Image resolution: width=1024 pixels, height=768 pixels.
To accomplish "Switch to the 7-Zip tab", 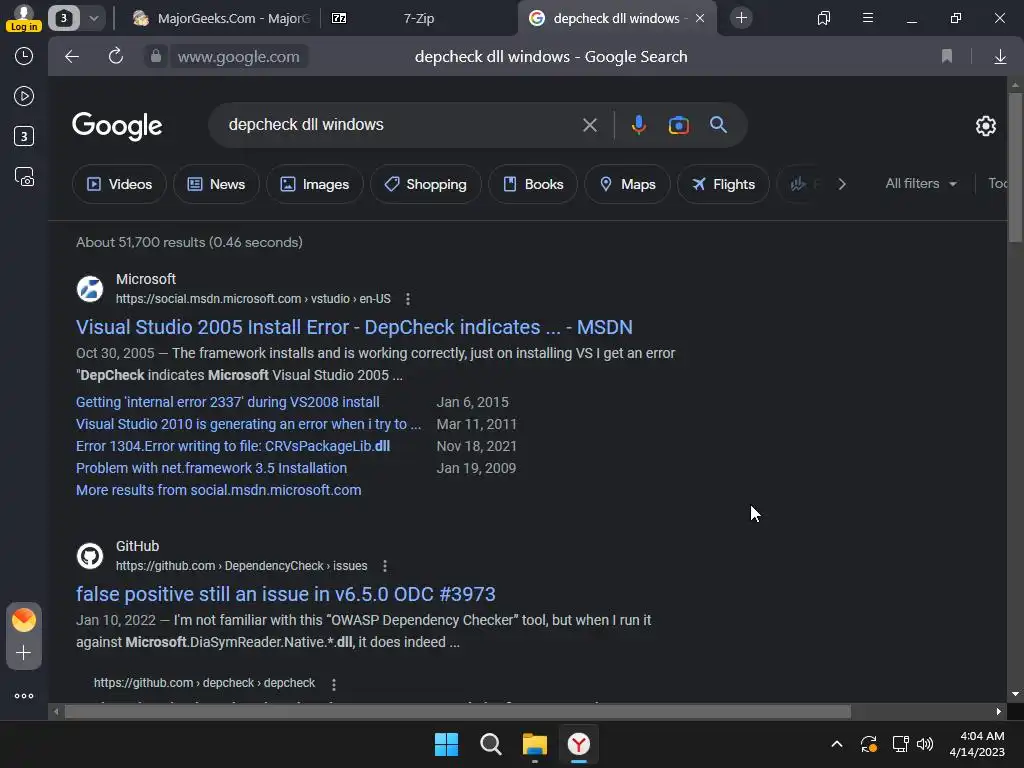I will [419, 18].
